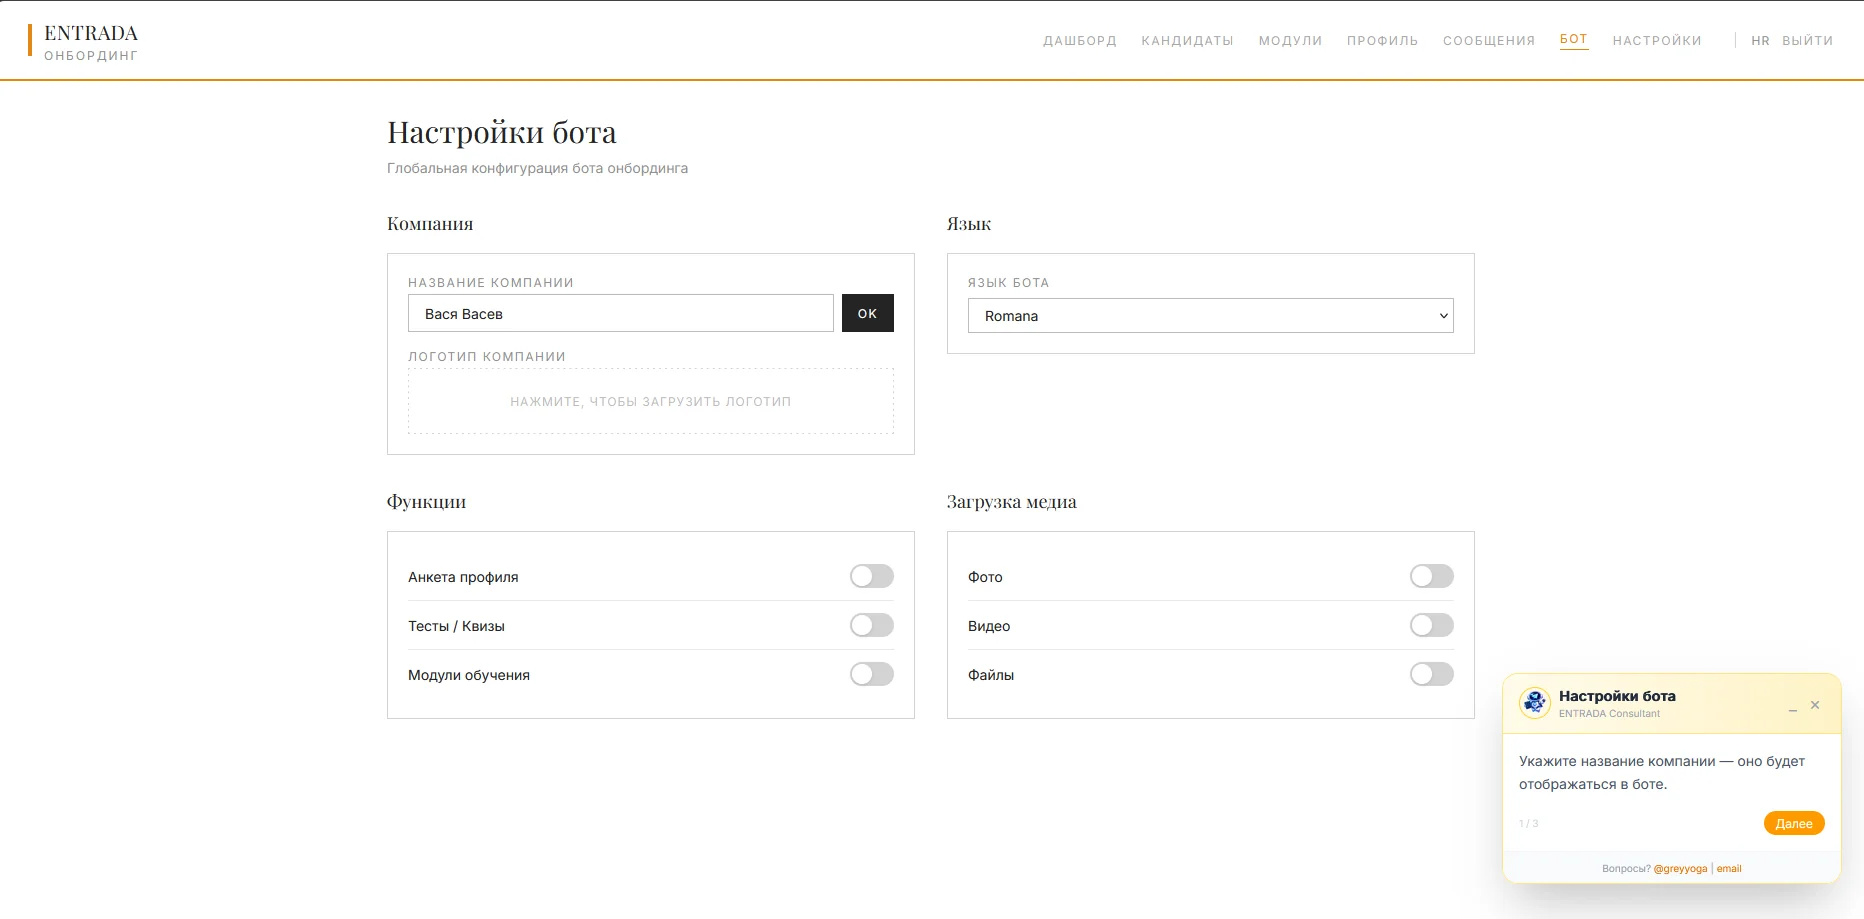Screen dimensions: 1864x919
Task: Enable the Тесты / Квизы switch
Action: [872, 625]
